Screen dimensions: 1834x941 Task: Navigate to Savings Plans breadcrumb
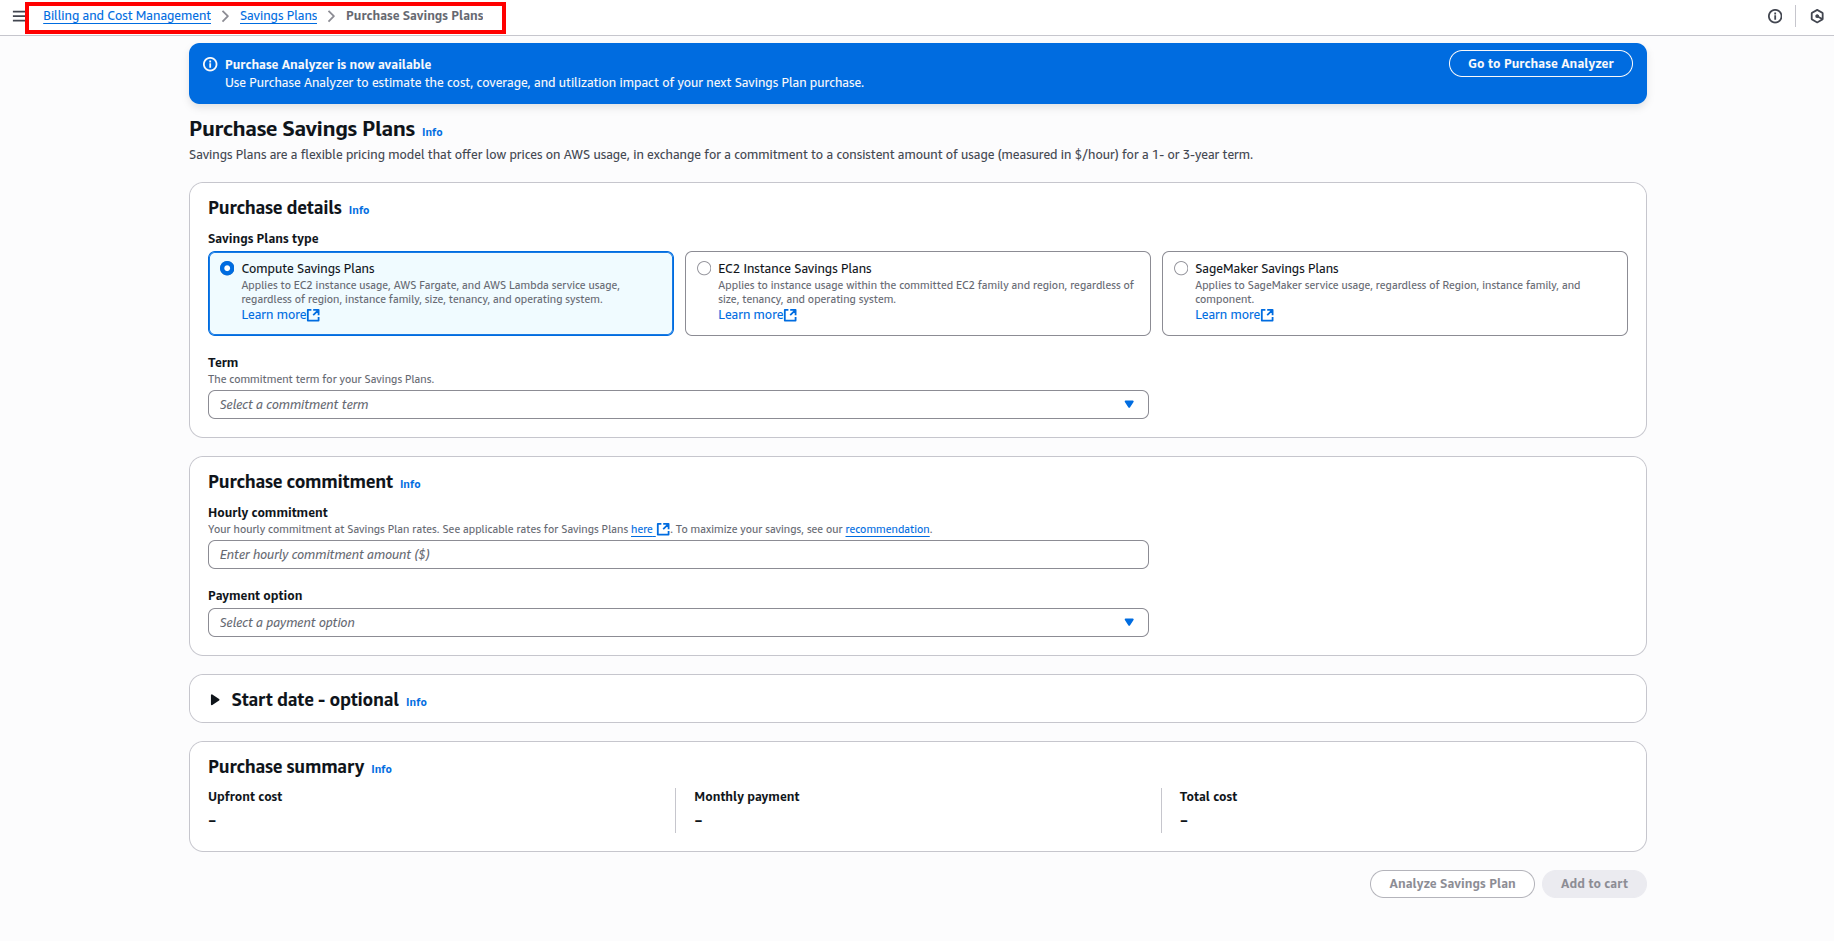coord(278,16)
